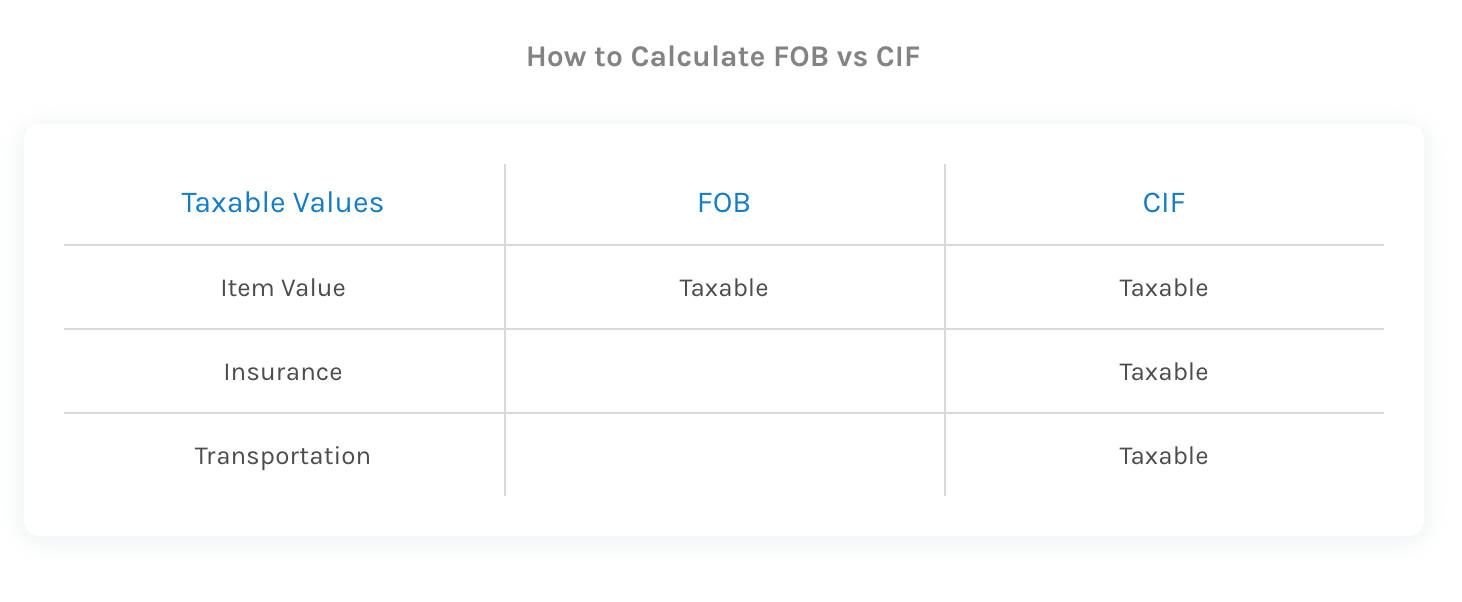Select the blue FOB column header
The image size is (1462, 602).
[724, 203]
